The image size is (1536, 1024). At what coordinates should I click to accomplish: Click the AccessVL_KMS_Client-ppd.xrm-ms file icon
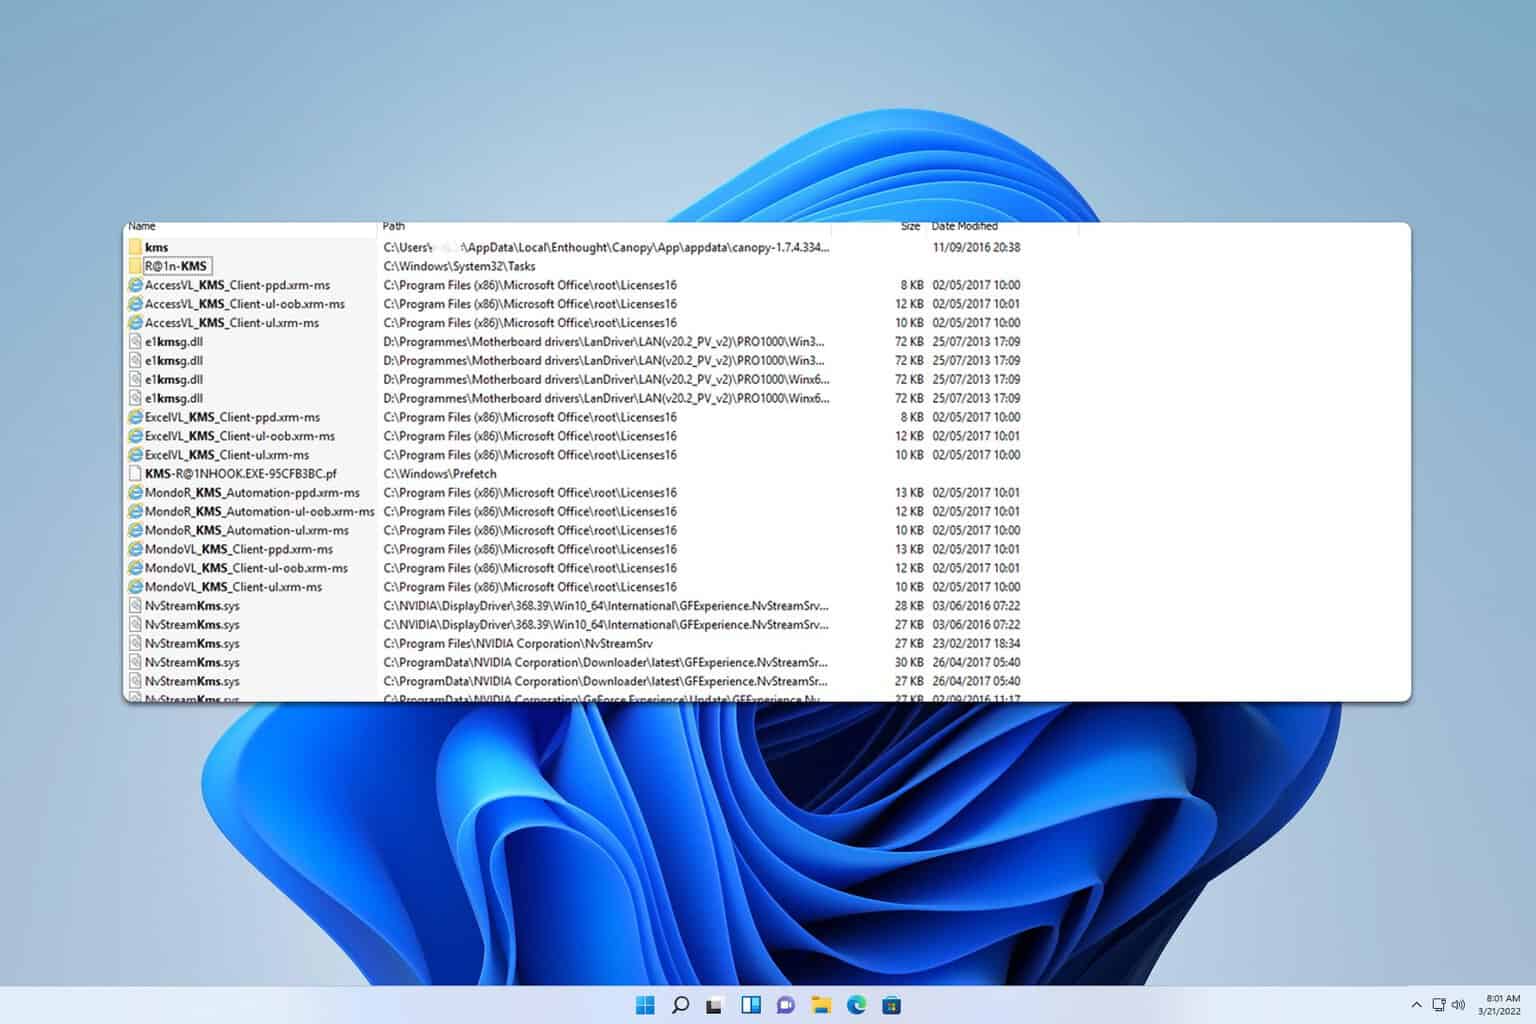(x=135, y=285)
